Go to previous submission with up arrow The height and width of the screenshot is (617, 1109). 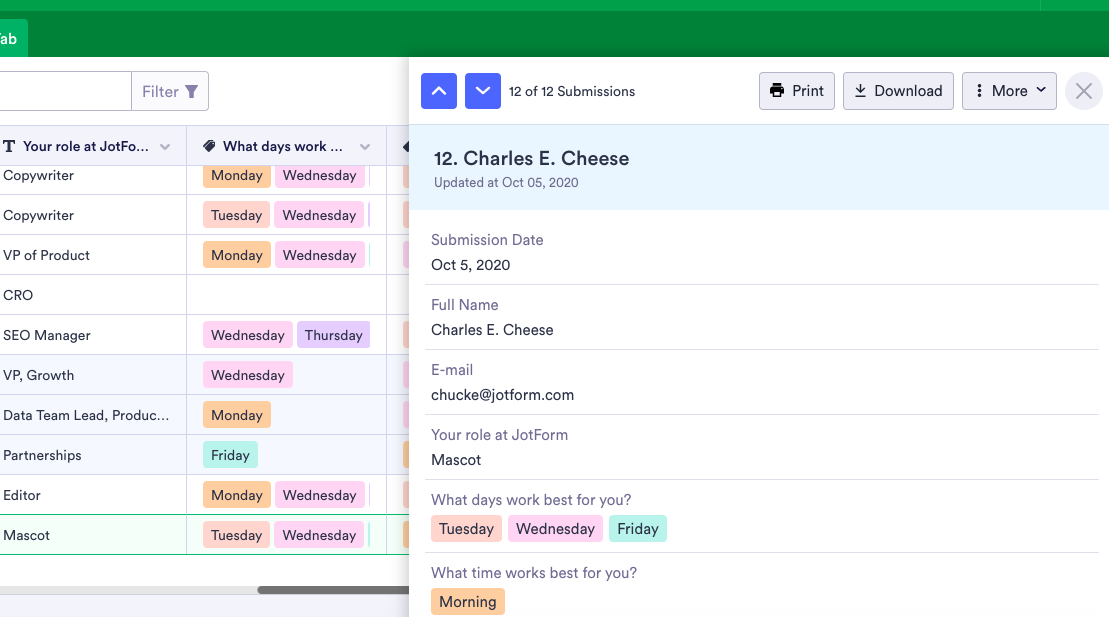pos(439,91)
